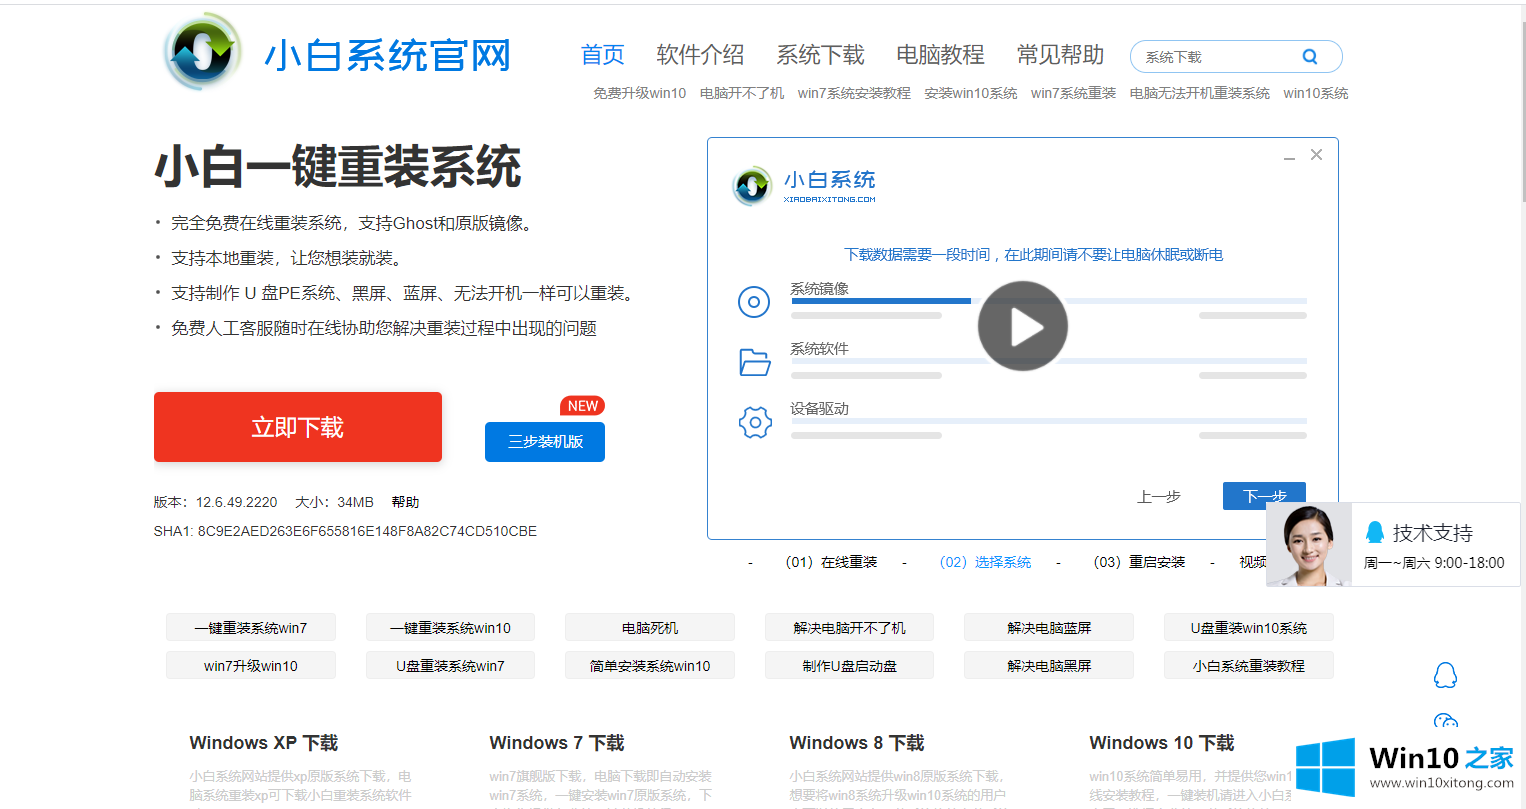The height and width of the screenshot is (809, 1526).
Task: Click the 电脑死机 button
Action: 650,628
